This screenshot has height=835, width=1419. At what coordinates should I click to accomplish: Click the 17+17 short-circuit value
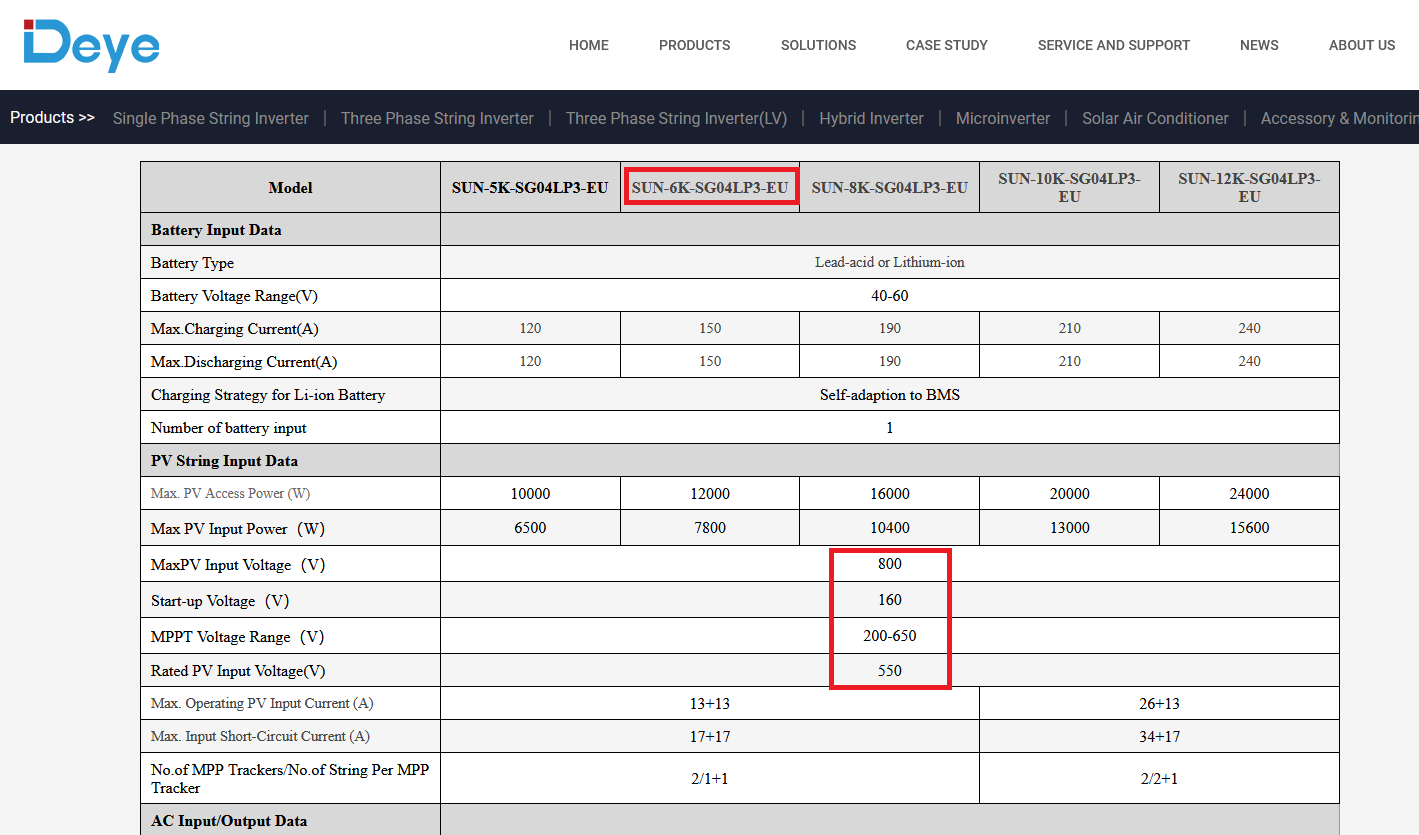pos(710,737)
